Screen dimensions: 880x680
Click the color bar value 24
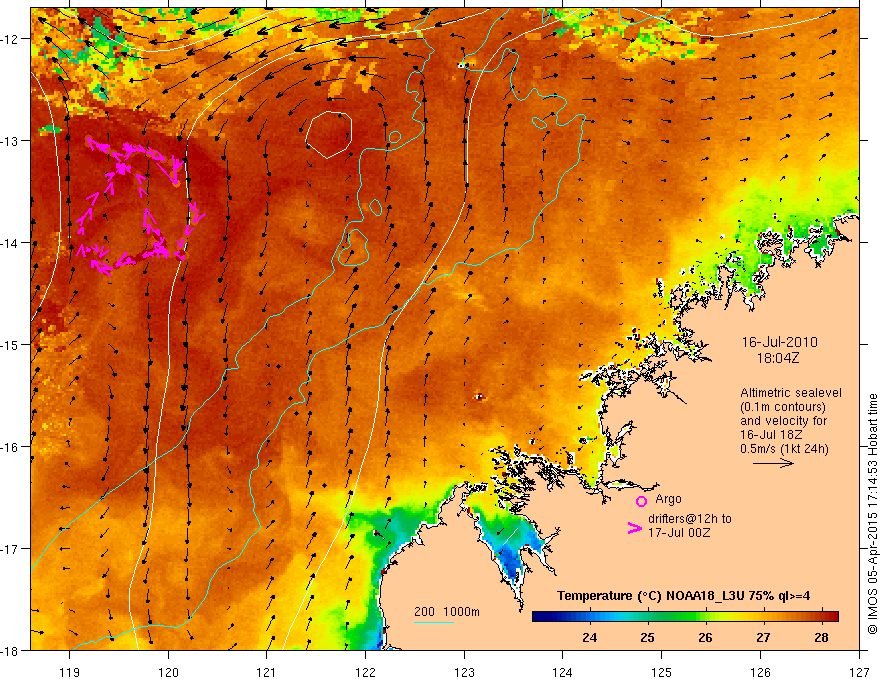click(589, 637)
